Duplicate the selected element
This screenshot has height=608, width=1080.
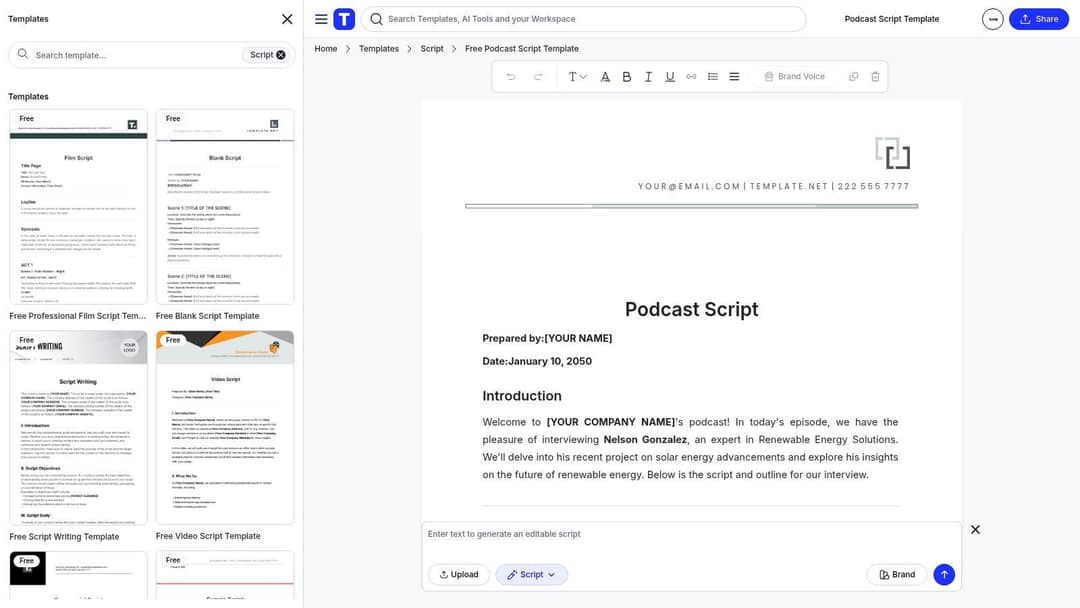pyautogui.click(x=853, y=76)
